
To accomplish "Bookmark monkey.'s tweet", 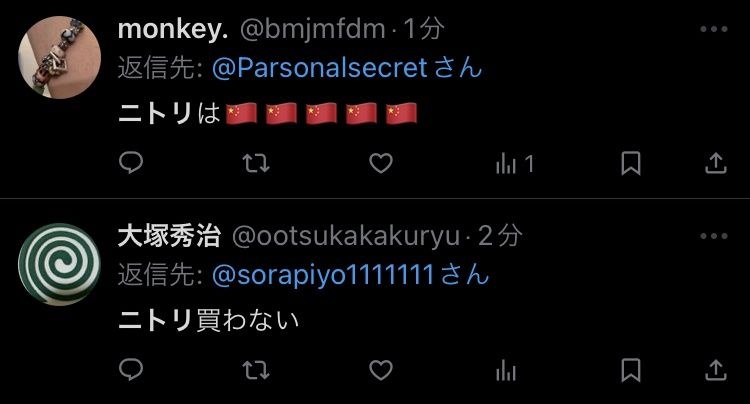I will (x=630, y=164).
